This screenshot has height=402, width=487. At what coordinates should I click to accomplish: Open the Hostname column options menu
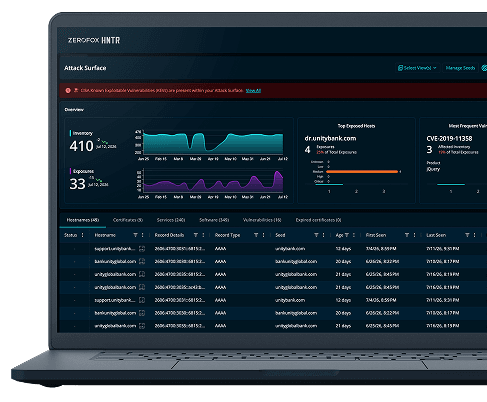143,235
